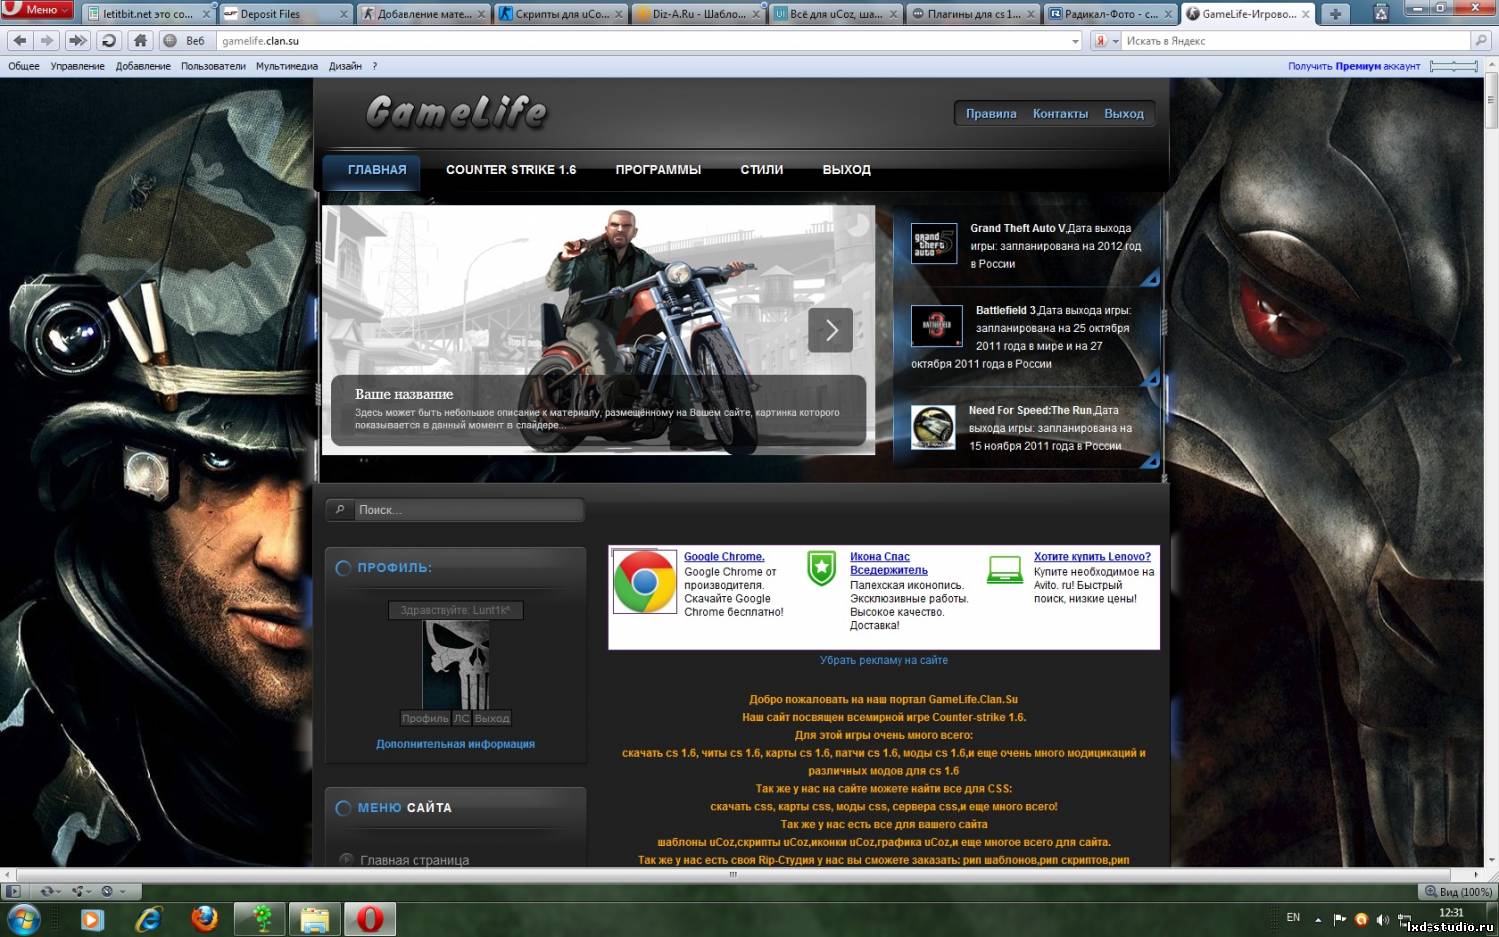Click the slider next arrow
This screenshot has width=1499, height=937.
pos(830,330)
